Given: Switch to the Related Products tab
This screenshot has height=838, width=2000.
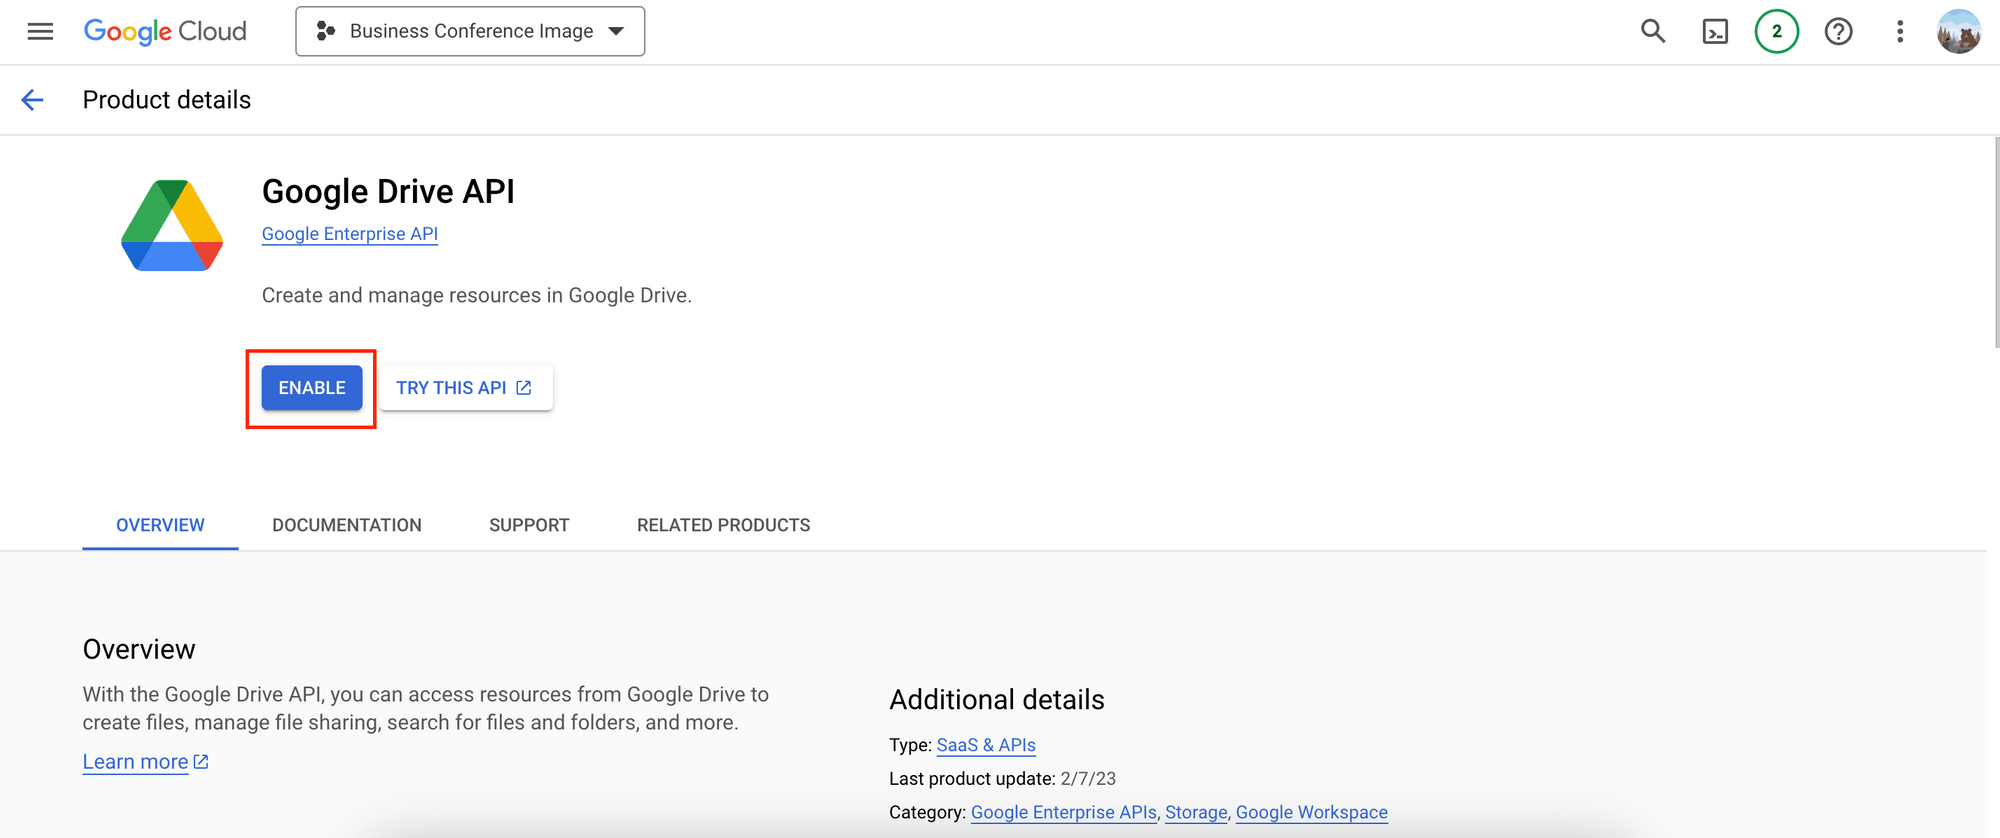Looking at the screenshot, I should click(724, 525).
